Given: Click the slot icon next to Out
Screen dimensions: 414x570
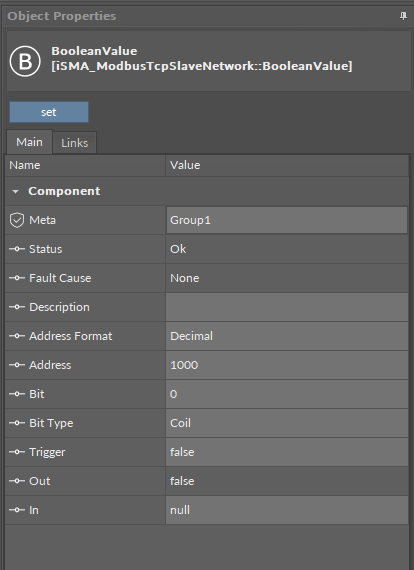Looking at the screenshot, I should [17, 481].
